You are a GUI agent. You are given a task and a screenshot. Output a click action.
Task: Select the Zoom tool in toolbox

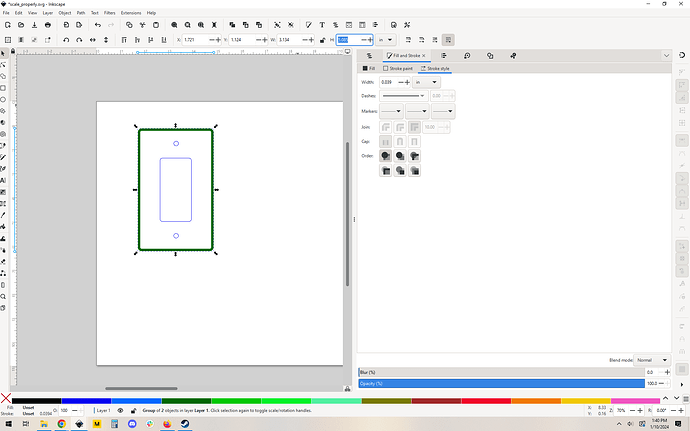click(3, 296)
